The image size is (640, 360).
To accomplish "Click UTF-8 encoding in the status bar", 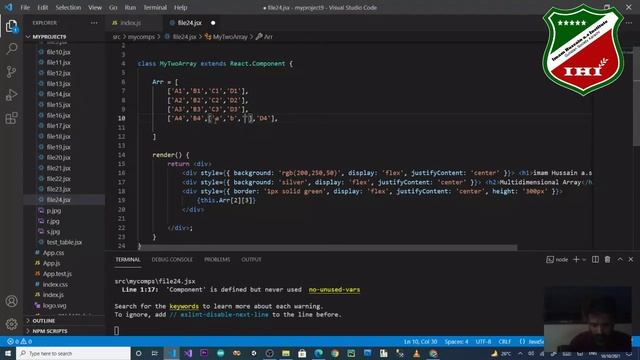I will 484,341.
